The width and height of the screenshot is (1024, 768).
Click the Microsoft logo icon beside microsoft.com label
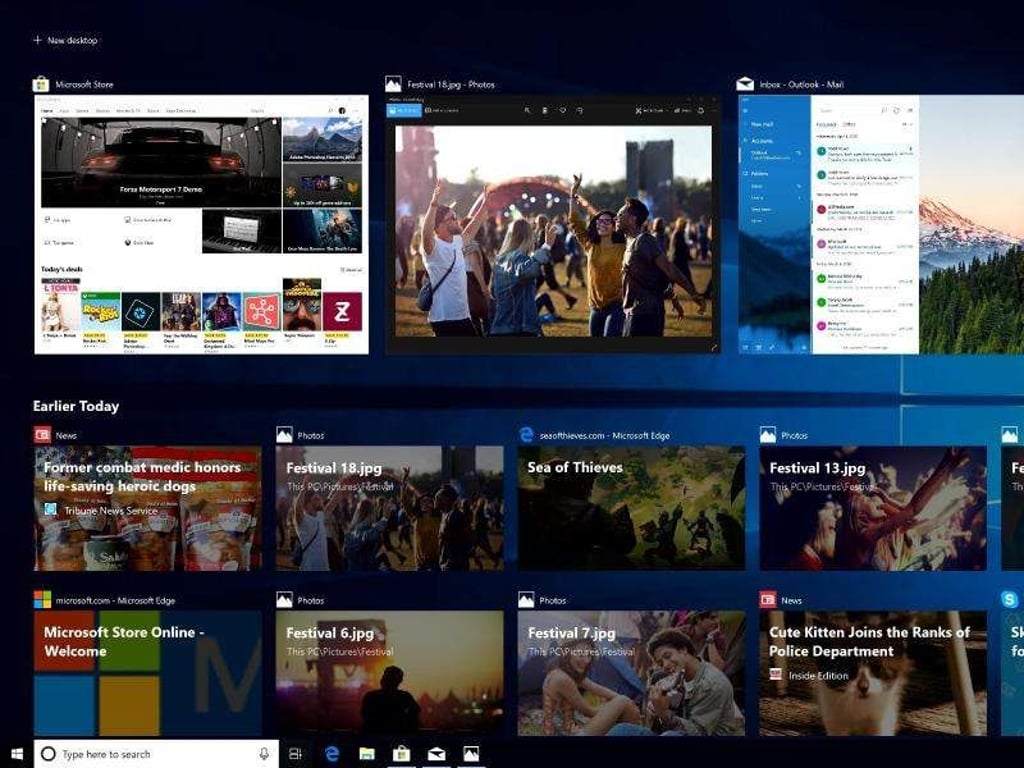click(x=42, y=600)
